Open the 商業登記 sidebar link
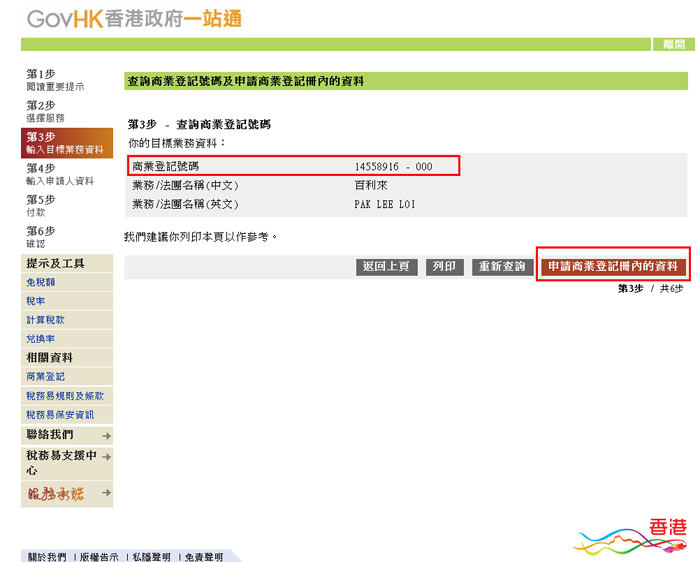Viewport: 700px width, 562px height. click(46, 377)
